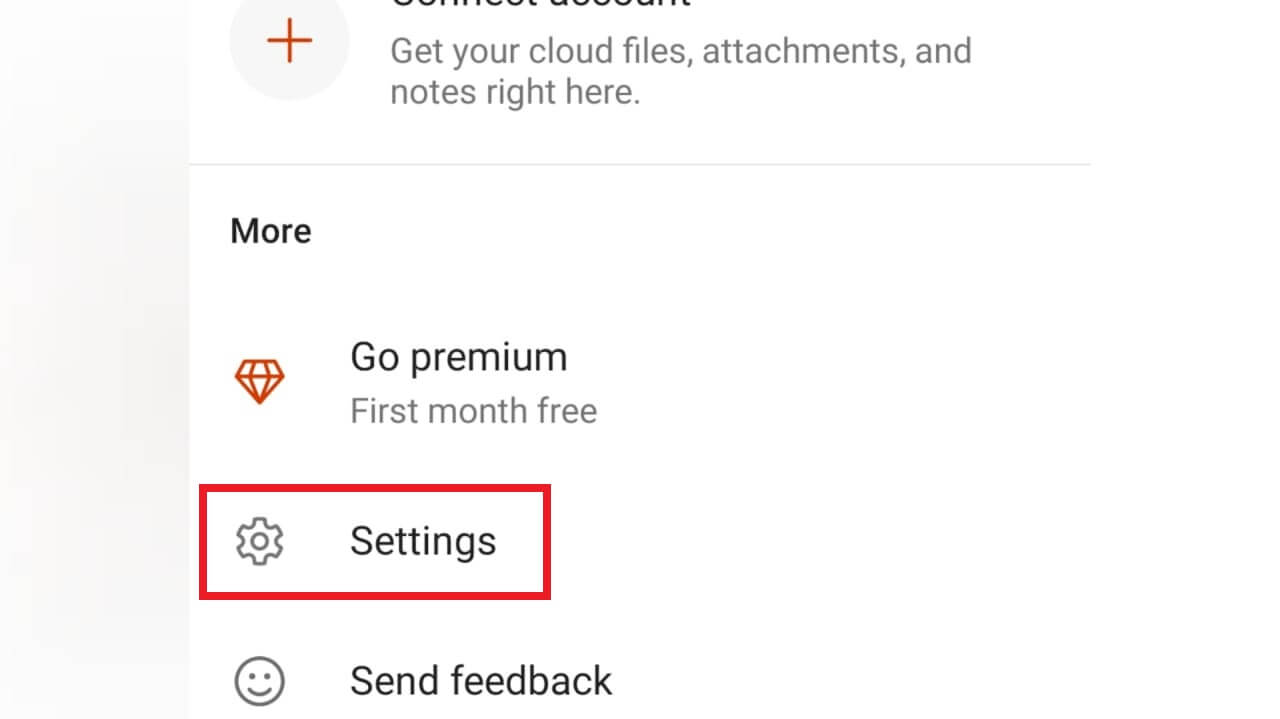Click the white margin right of the drawer
The height and width of the screenshot is (719, 1280).
click(x=1185, y=360)
